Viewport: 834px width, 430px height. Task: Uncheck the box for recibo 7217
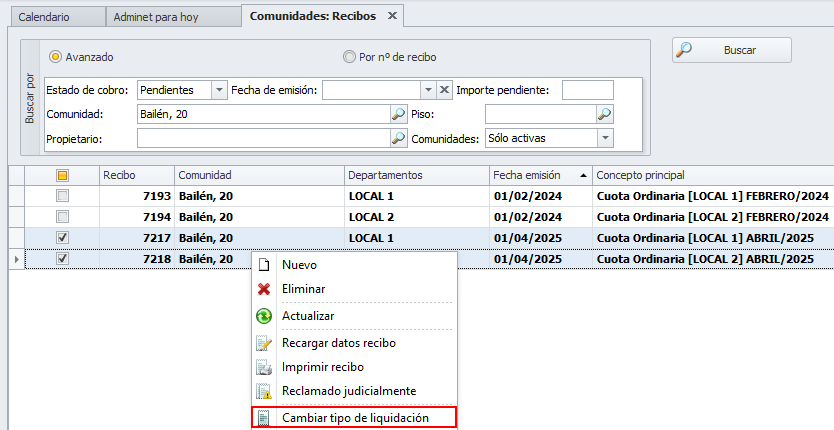point(62,237)
